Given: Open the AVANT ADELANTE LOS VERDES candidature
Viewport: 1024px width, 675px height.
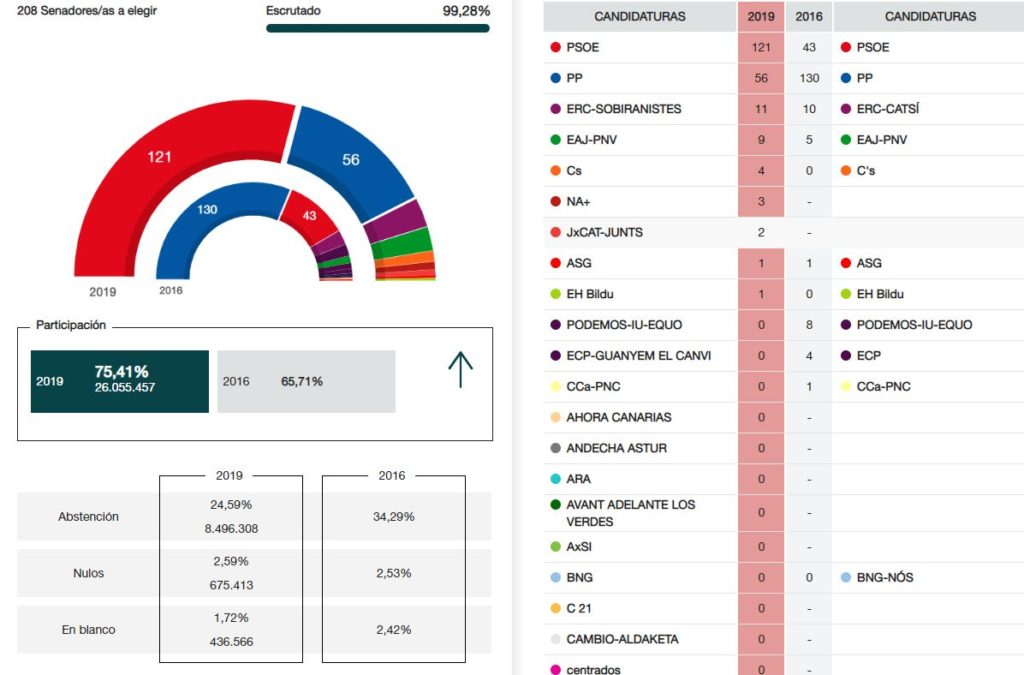Looking at the screenshot, I should [x=645, y=513].
